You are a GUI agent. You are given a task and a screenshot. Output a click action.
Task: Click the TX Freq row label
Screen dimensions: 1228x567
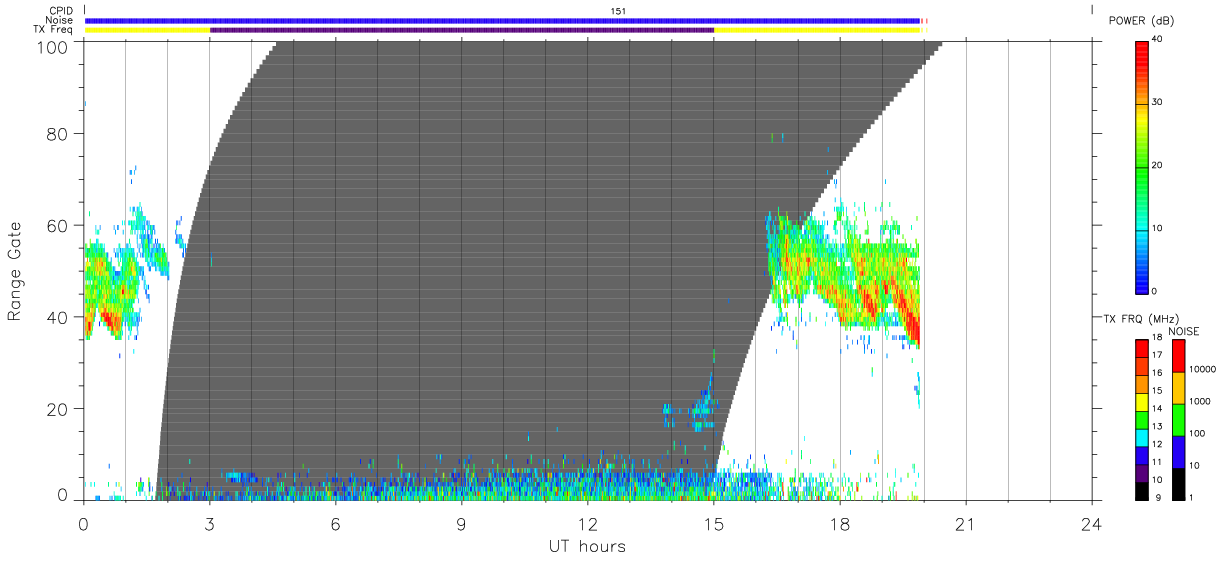(54, 30)
